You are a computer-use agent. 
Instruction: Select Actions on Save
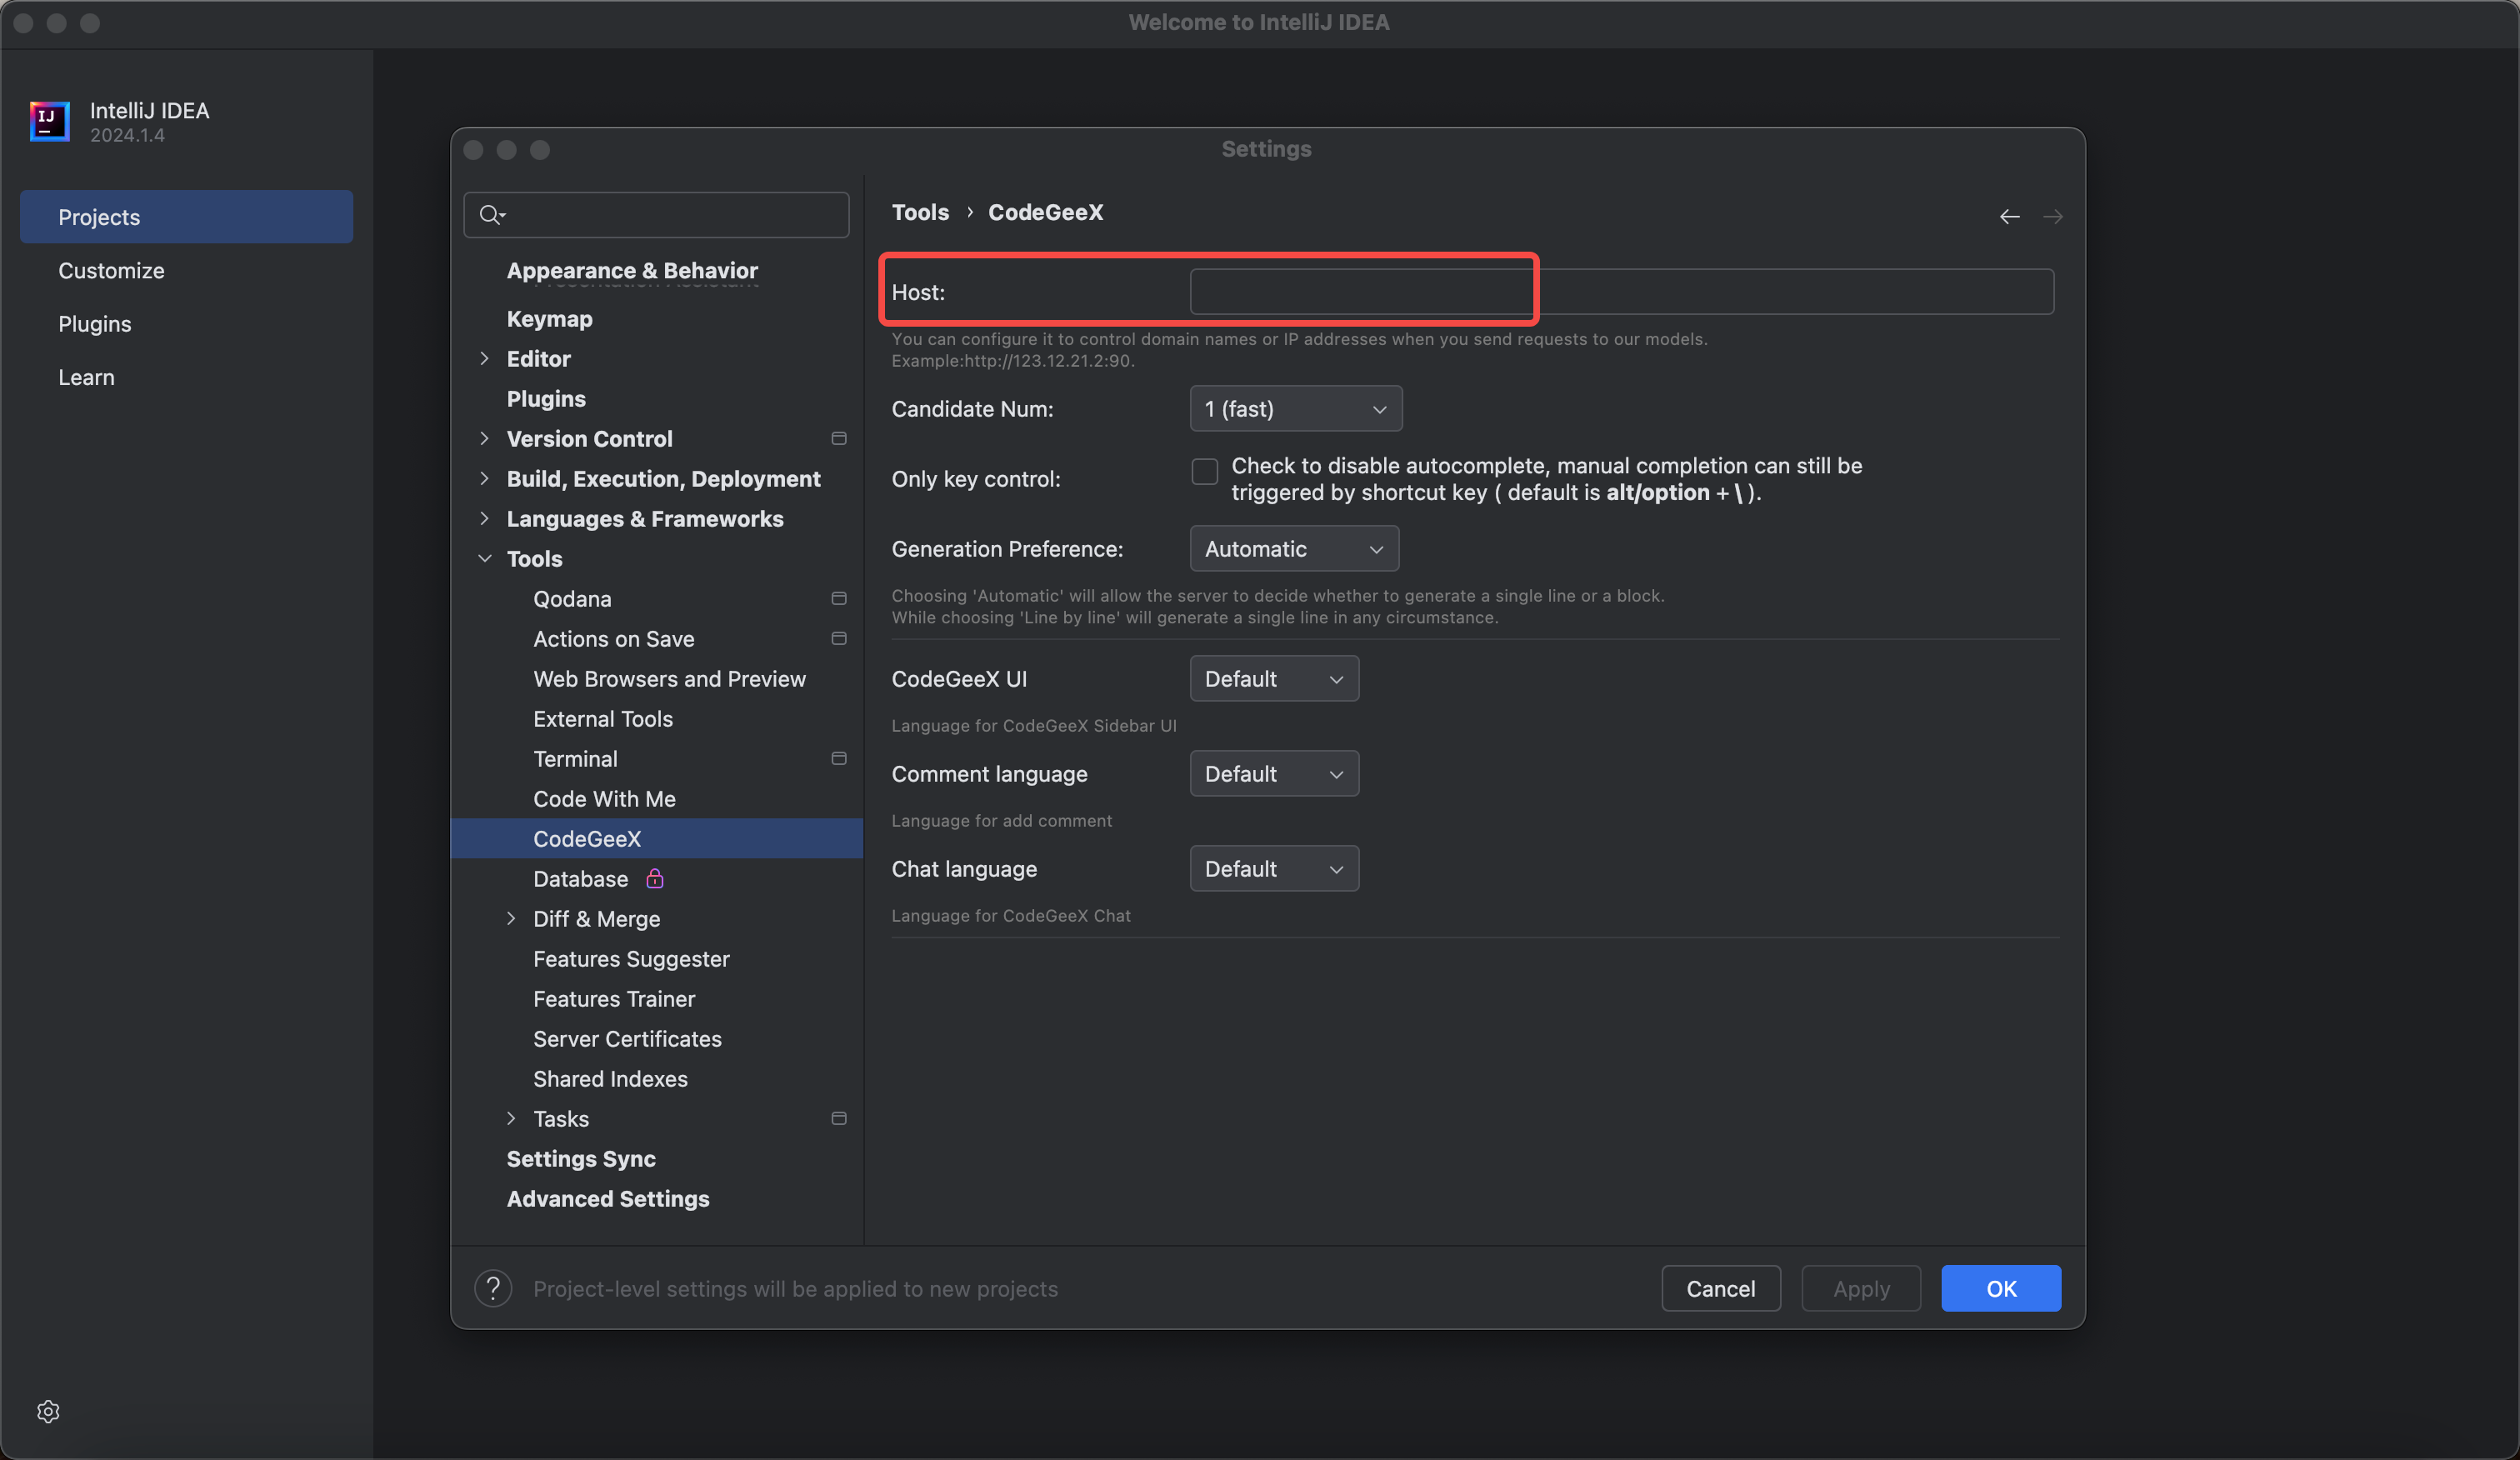614,638
